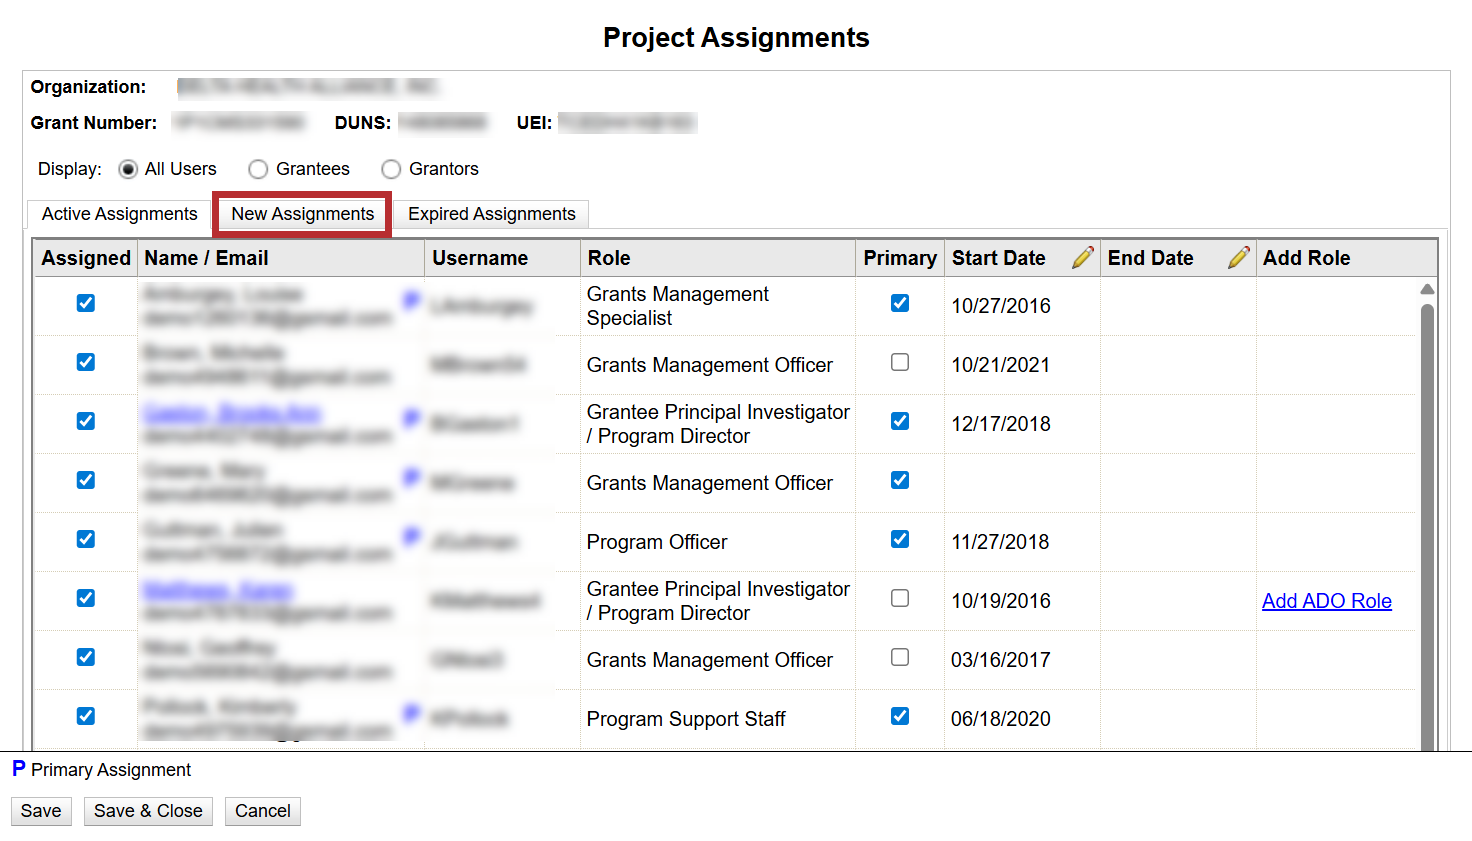The width and height of the screenshot is (1472, 841).
Task: Go to the Active Assignments tab
Action: pyautogui.click(x=119, y=214)
